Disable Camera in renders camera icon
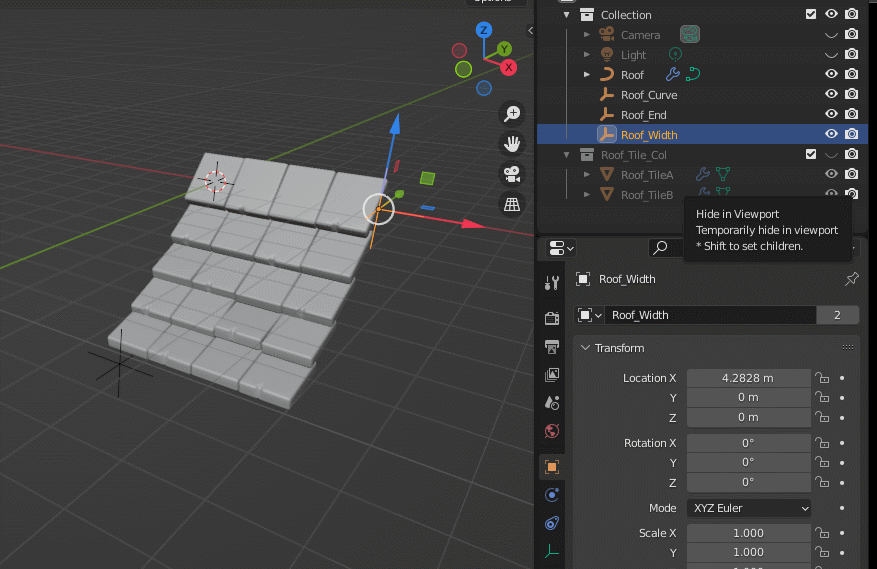 [852, 34]
